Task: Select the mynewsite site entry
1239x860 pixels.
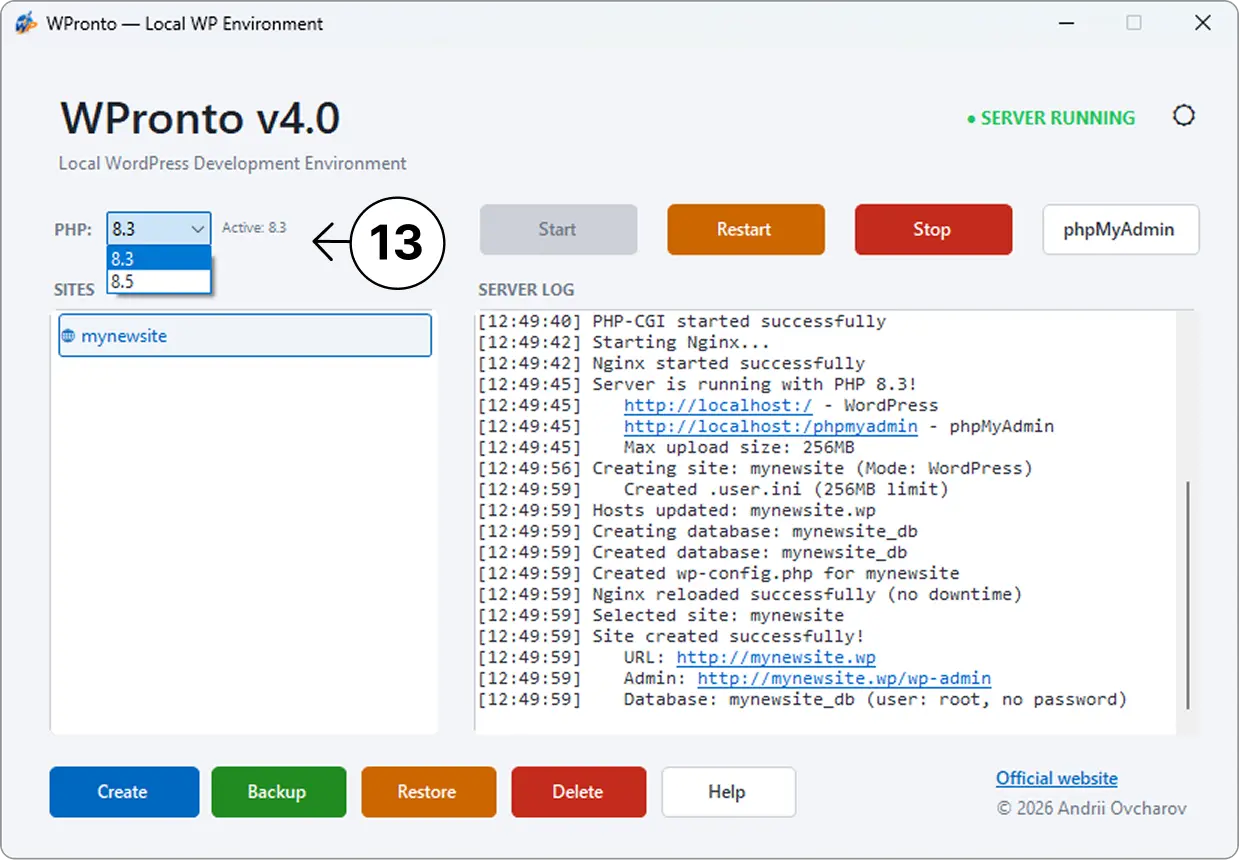Action: click(x=245, y=336)
